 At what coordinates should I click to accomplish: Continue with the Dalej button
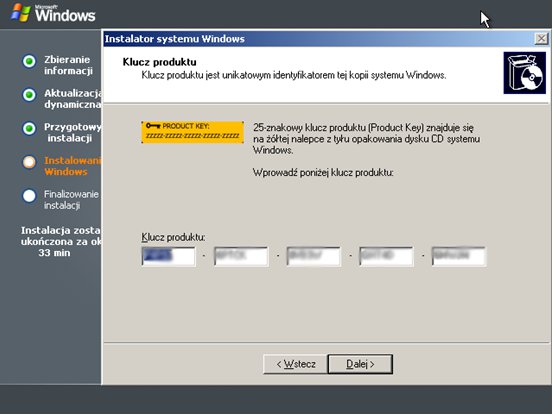[x=360, y=364]
